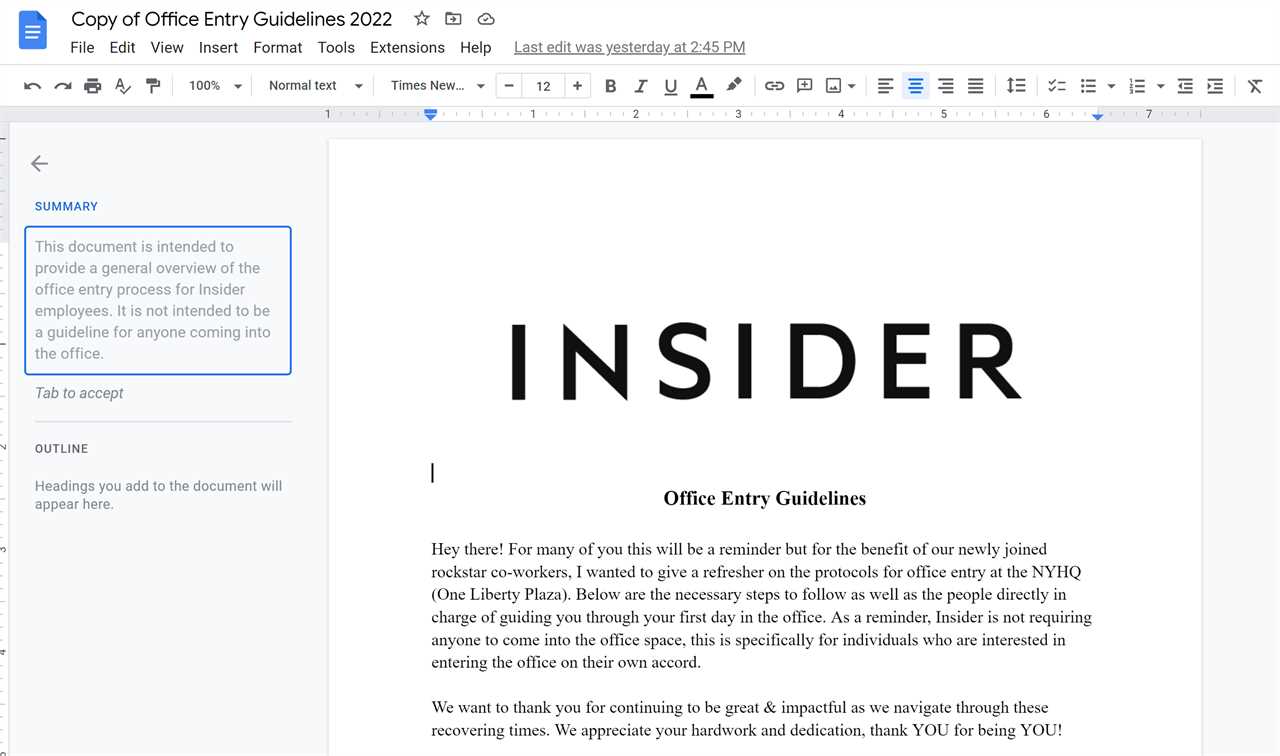The image size is (1280, 756).
Task: Toggle bold formatting
Action: (610, 86)
